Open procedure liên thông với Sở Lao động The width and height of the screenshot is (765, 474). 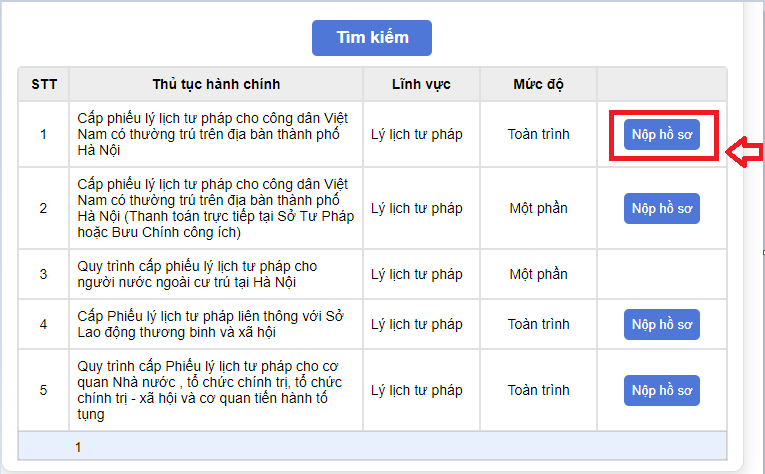click(210, 324)
